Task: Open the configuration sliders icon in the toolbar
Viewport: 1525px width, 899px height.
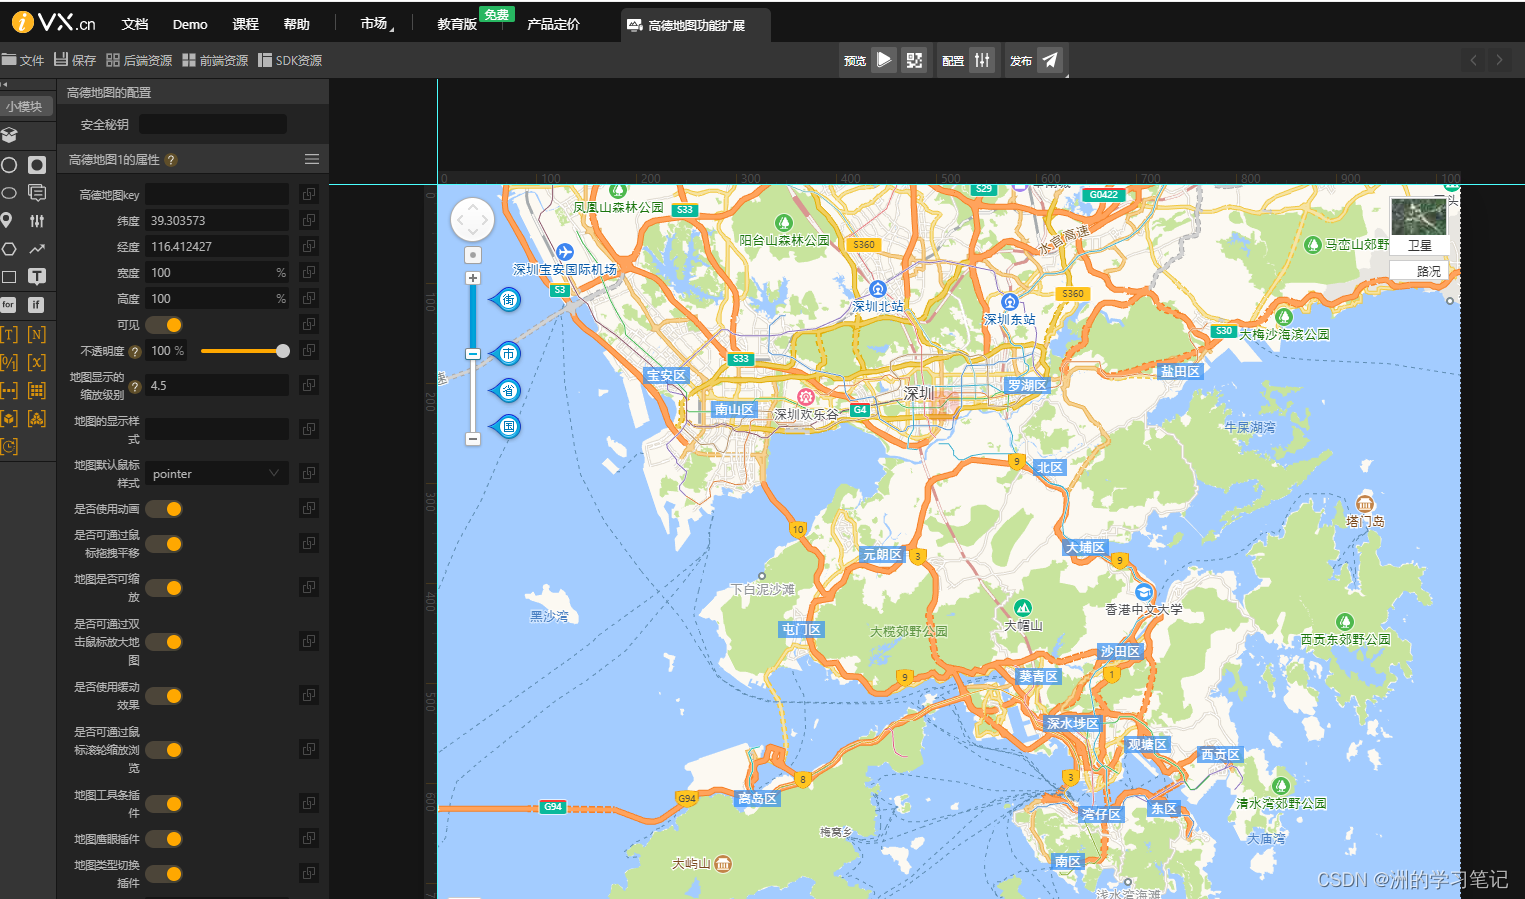Action: click(x=982, y=60)
